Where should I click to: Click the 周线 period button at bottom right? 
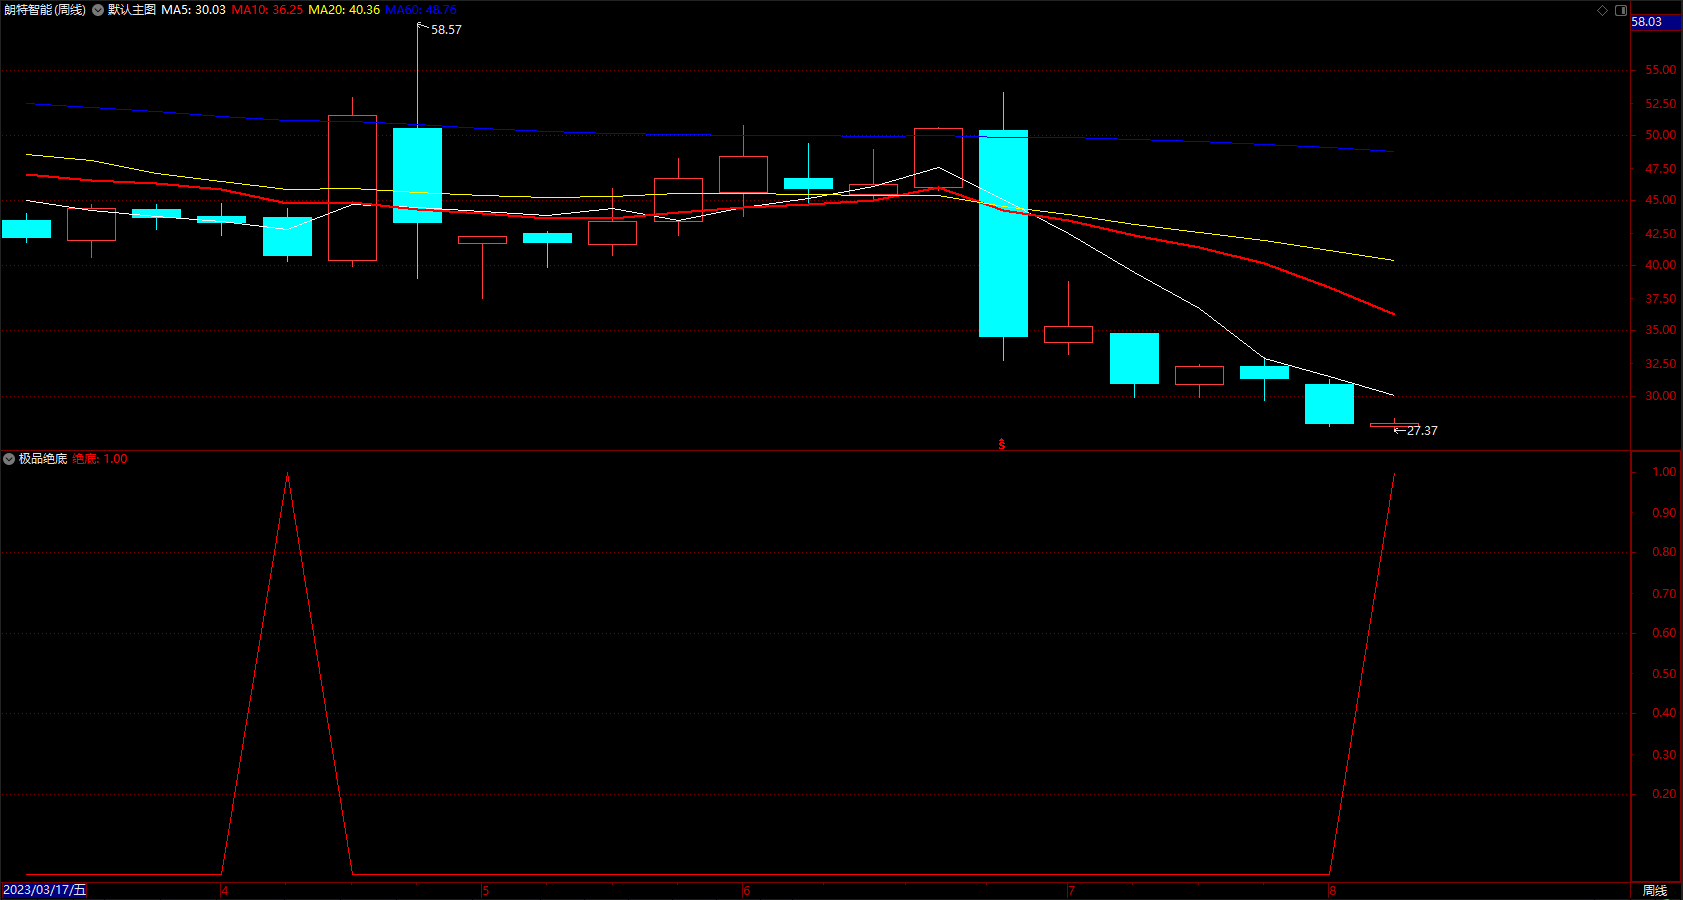(1655, 890)
